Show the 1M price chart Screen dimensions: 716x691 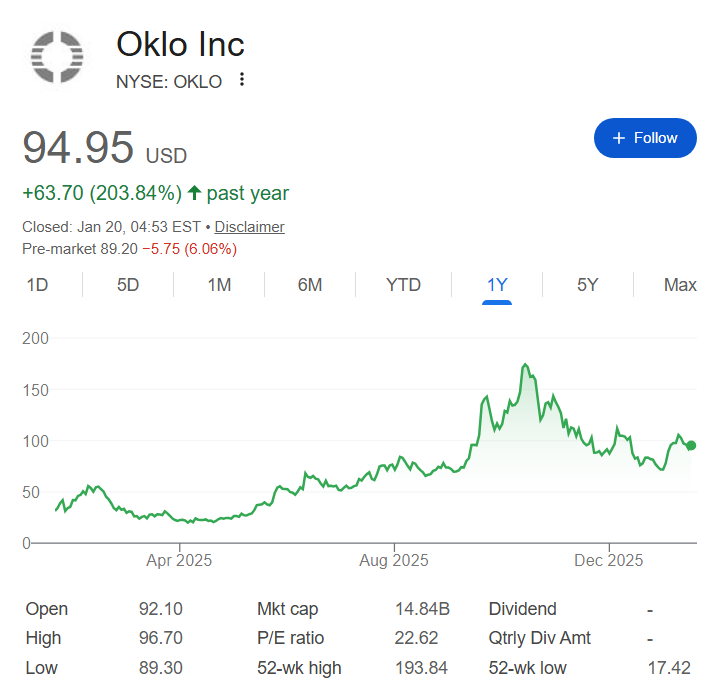tap(219, 285)
